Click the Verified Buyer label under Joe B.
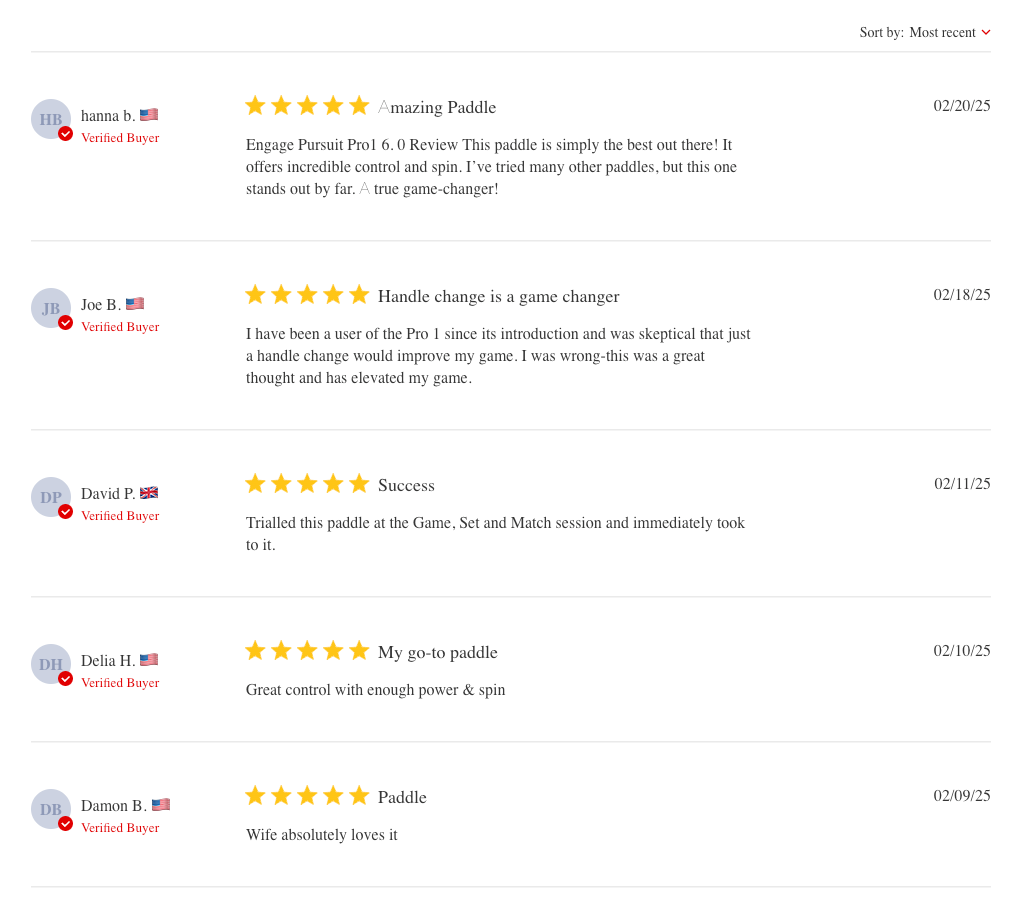The height and width of the screenshot is (898, 1033). tap(120, 327)
